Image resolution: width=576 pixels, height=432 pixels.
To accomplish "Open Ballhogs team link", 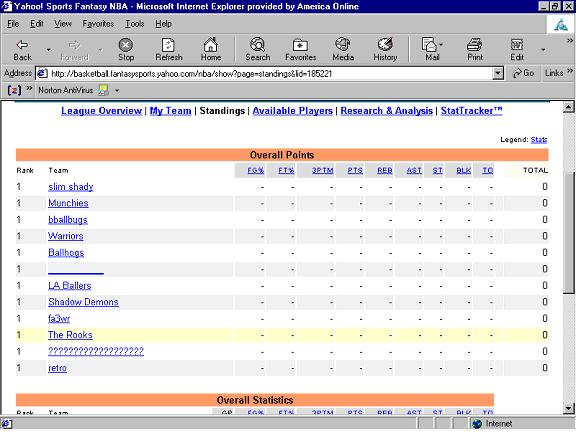I will (66, 253).
